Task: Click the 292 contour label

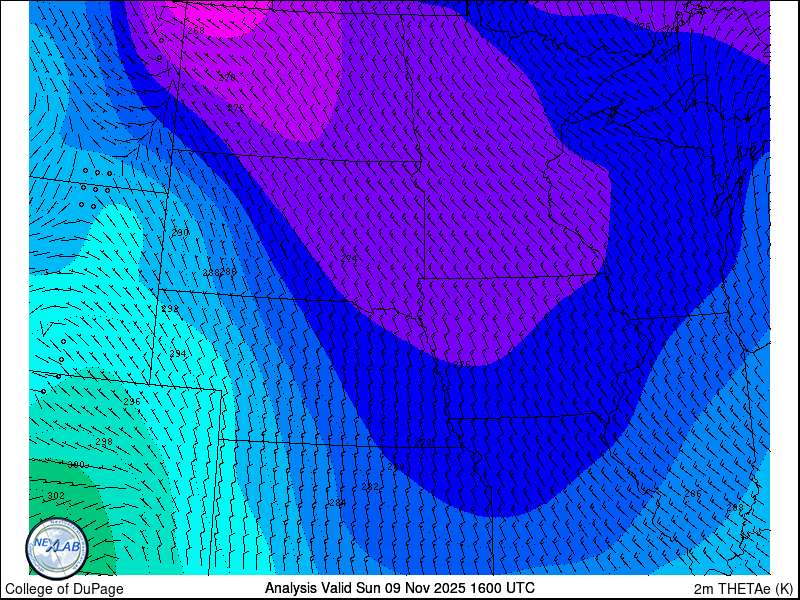Action: click(170, 309)
